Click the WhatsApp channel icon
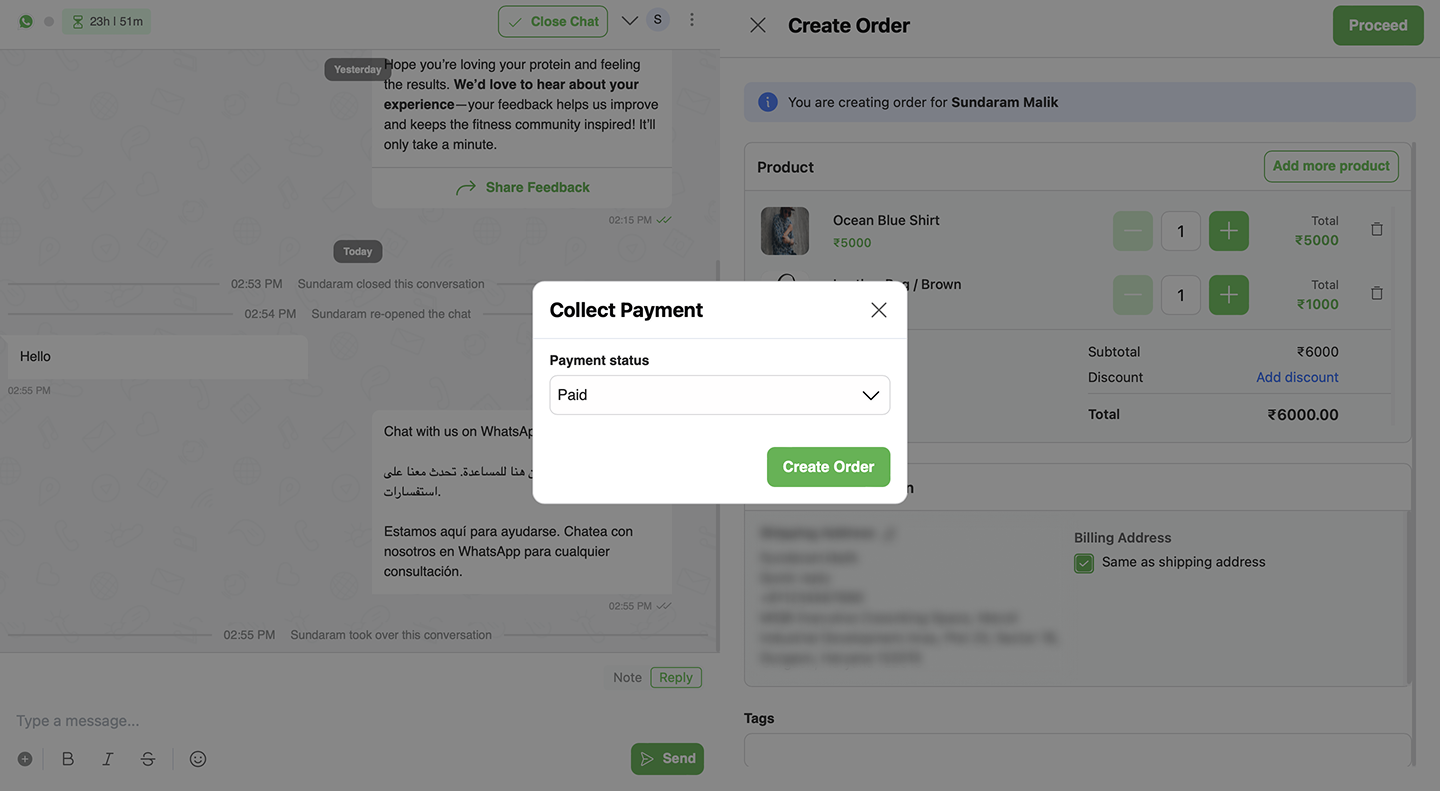The image size is (1440, 791). tap(26, 21)
